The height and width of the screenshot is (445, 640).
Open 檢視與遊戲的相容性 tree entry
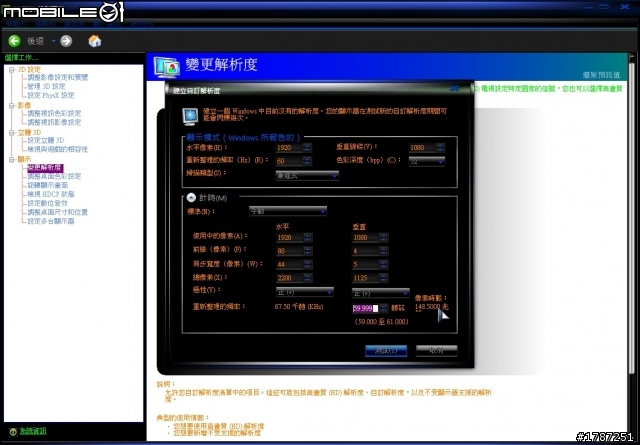coord(58,149)
